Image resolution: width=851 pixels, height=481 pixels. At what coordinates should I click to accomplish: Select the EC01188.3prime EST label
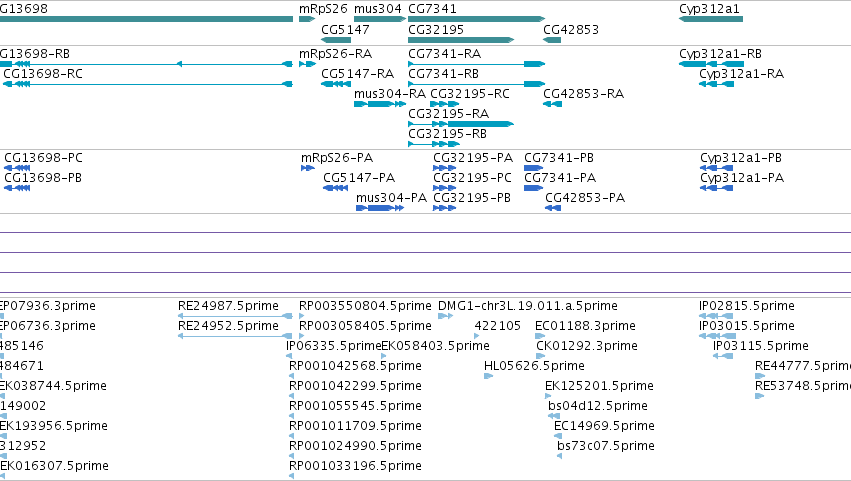585,326
